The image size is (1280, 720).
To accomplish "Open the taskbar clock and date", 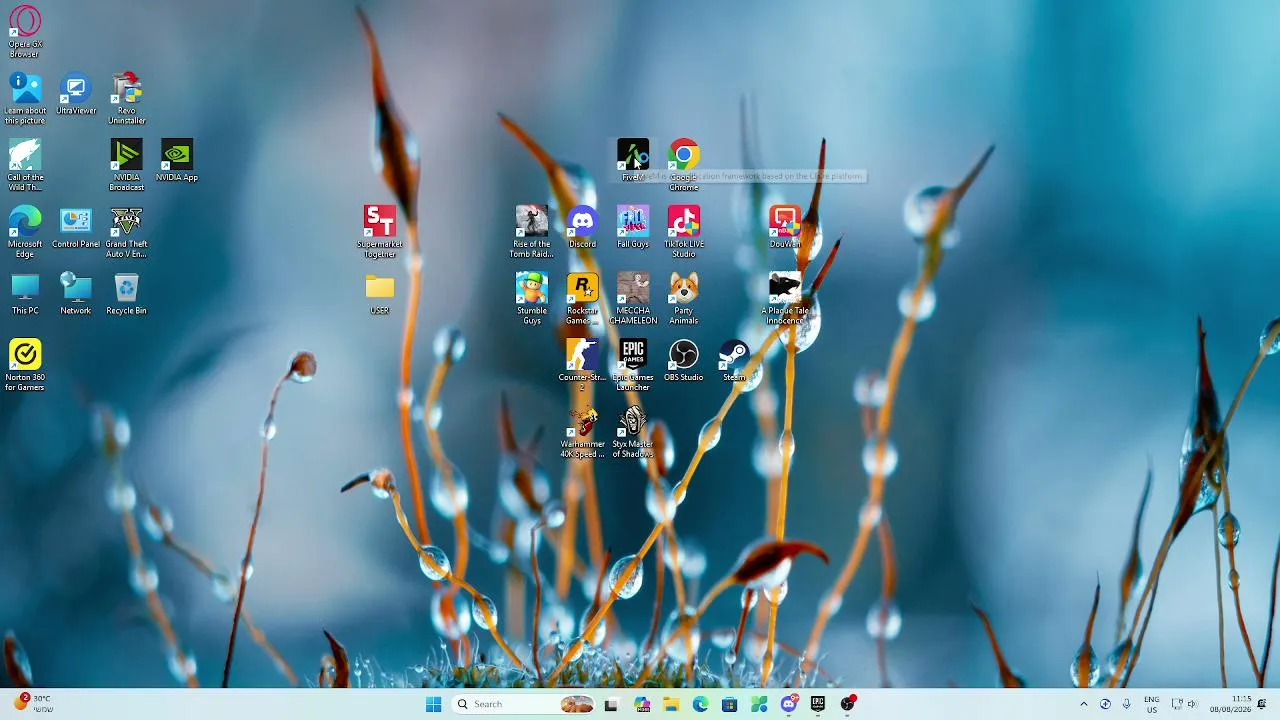I will (x=1230, y=704).
